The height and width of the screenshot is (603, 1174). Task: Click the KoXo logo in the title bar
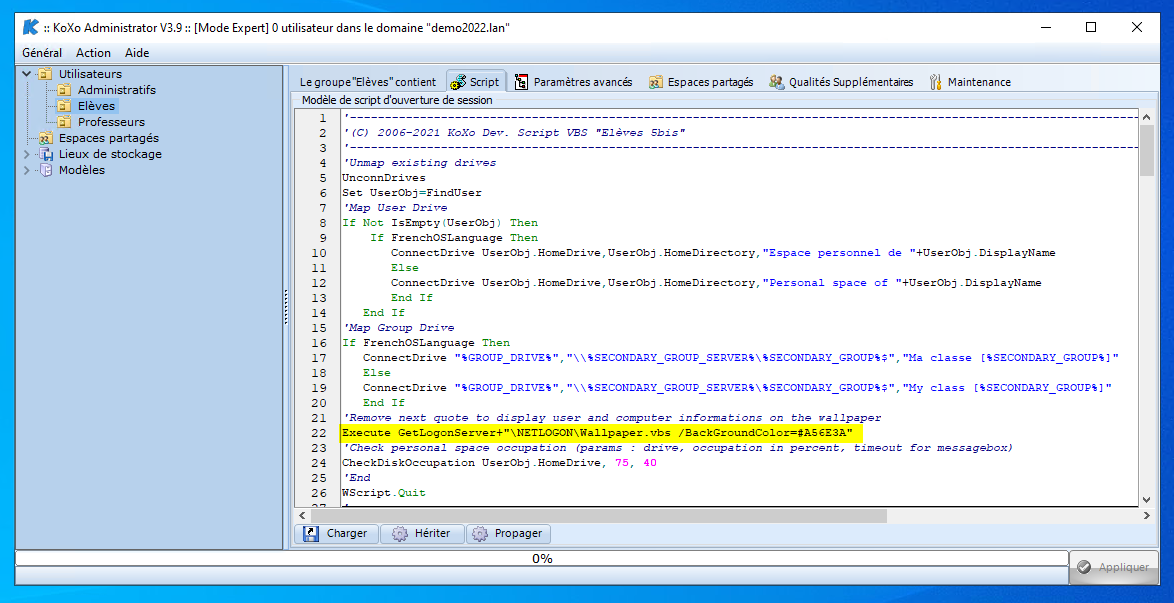point(30,28)
